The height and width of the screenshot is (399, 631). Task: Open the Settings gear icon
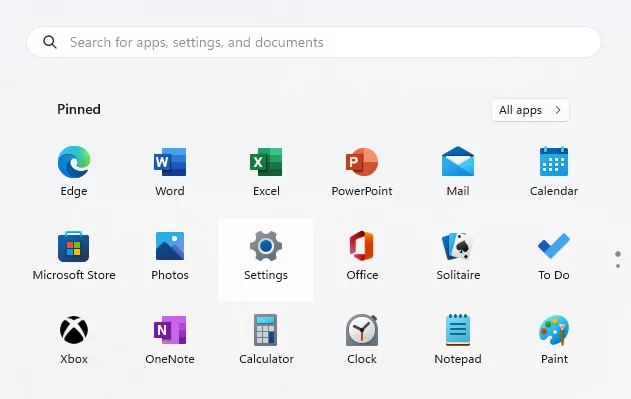pyautogui.click(x=266, y=246)
